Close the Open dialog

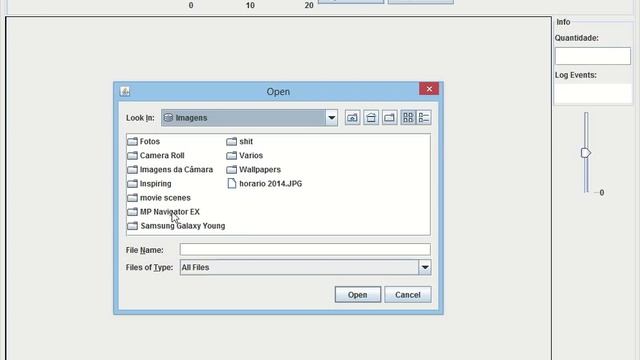coord(429,89)
